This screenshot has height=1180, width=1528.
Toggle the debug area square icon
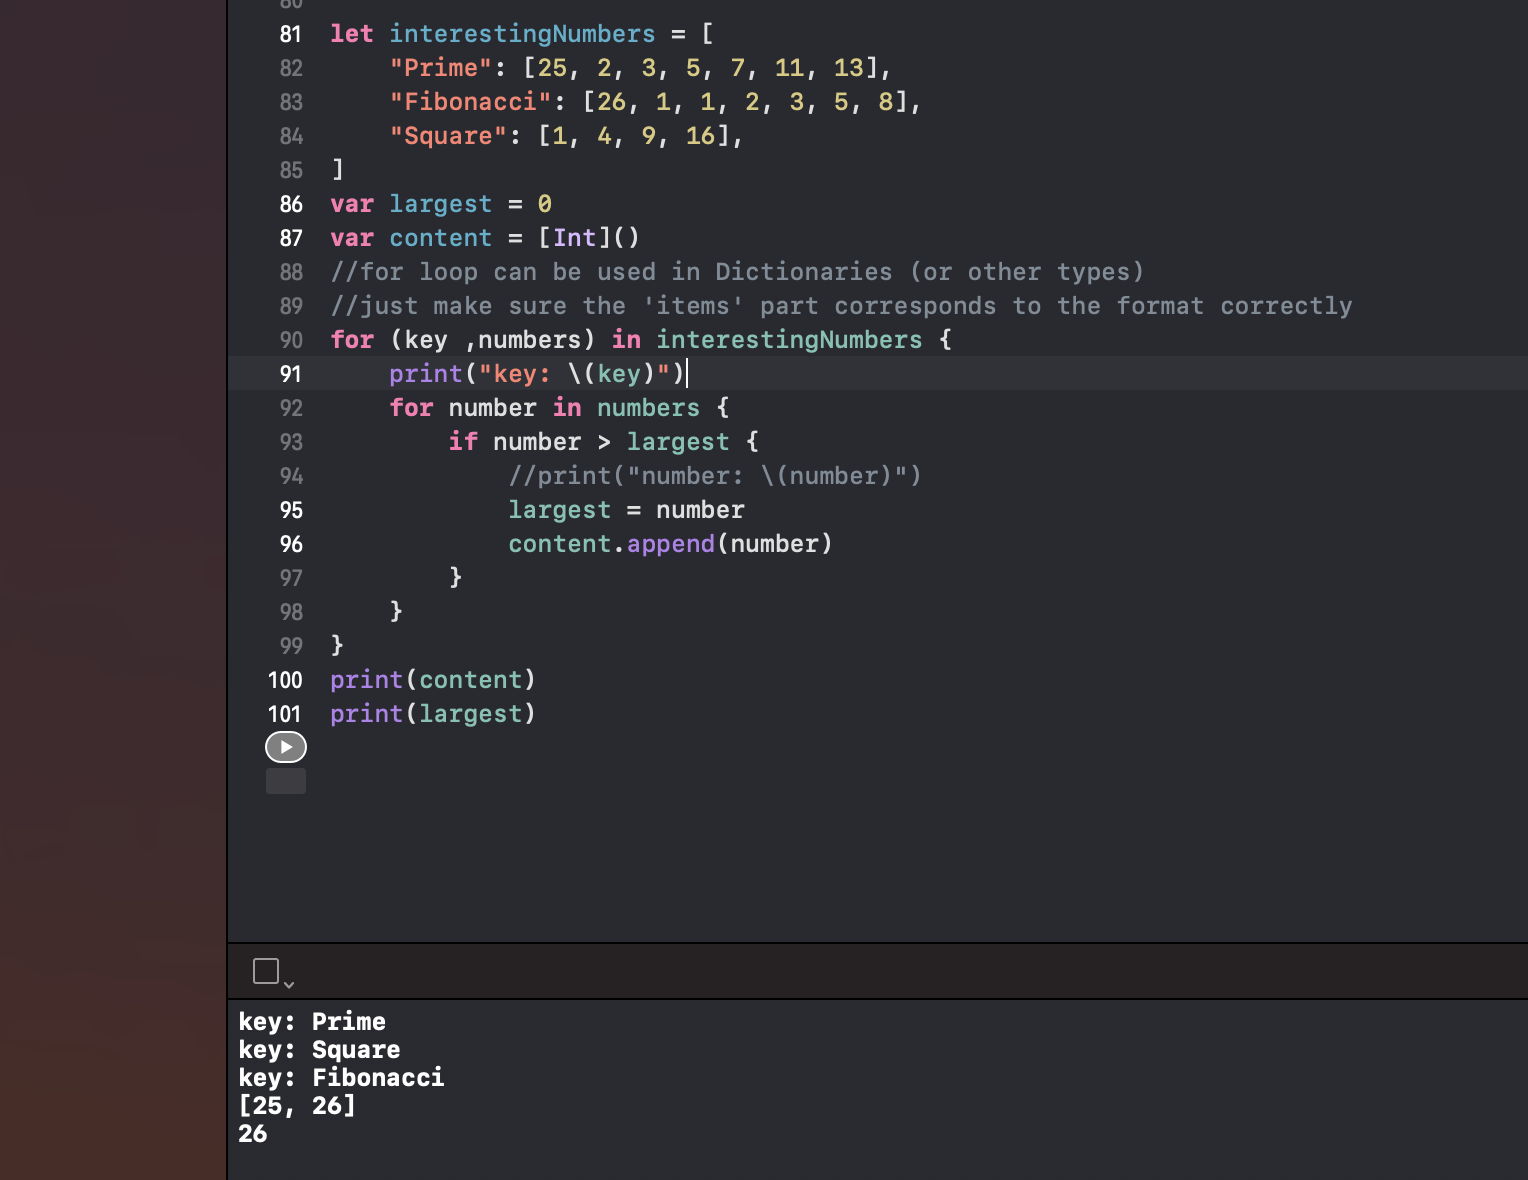(266, 971)
